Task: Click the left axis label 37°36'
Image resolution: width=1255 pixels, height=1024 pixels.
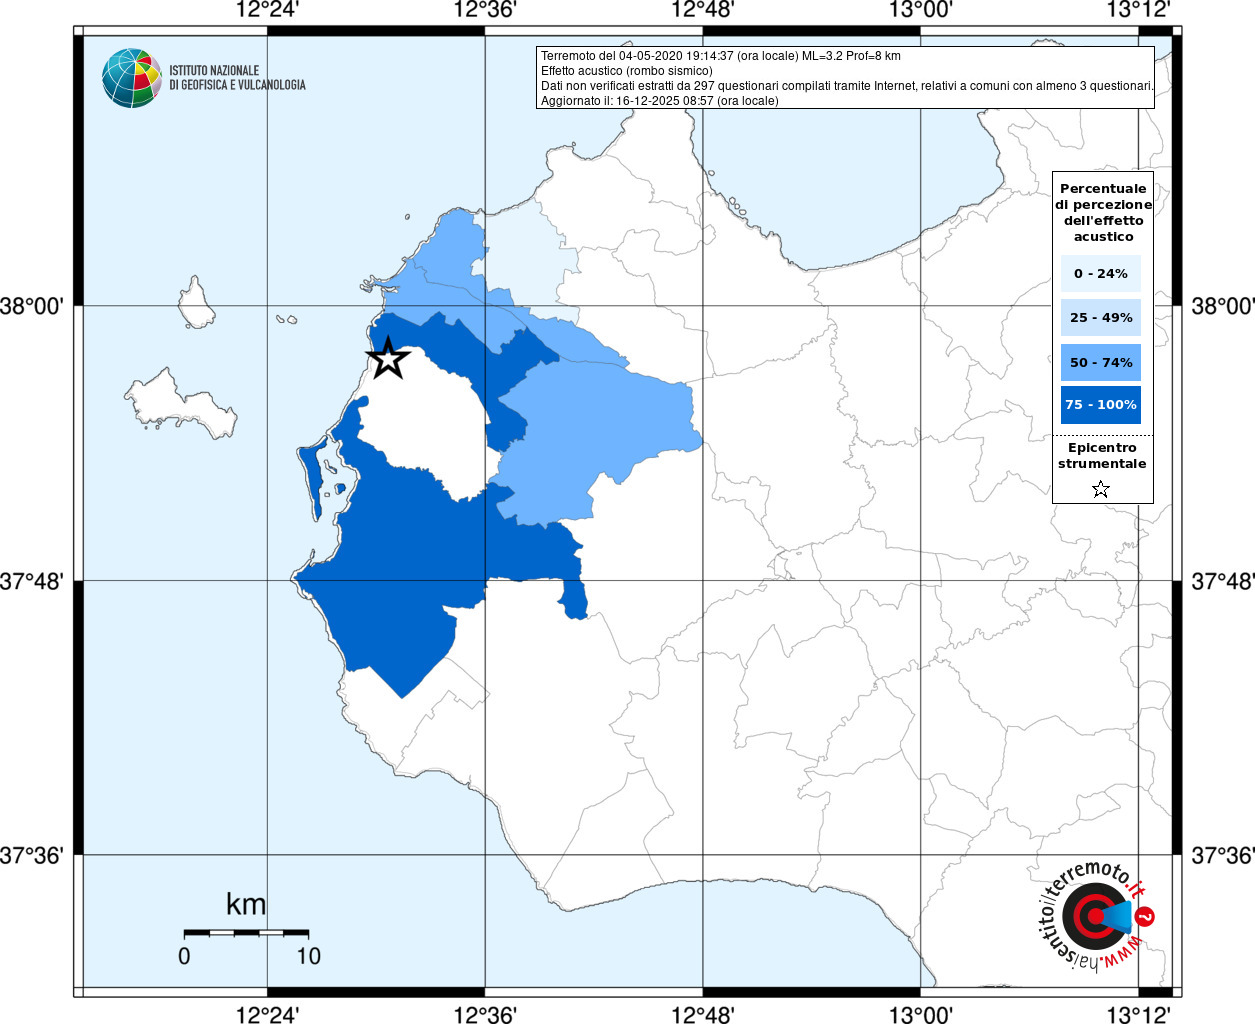Action: tap(33, 856)
